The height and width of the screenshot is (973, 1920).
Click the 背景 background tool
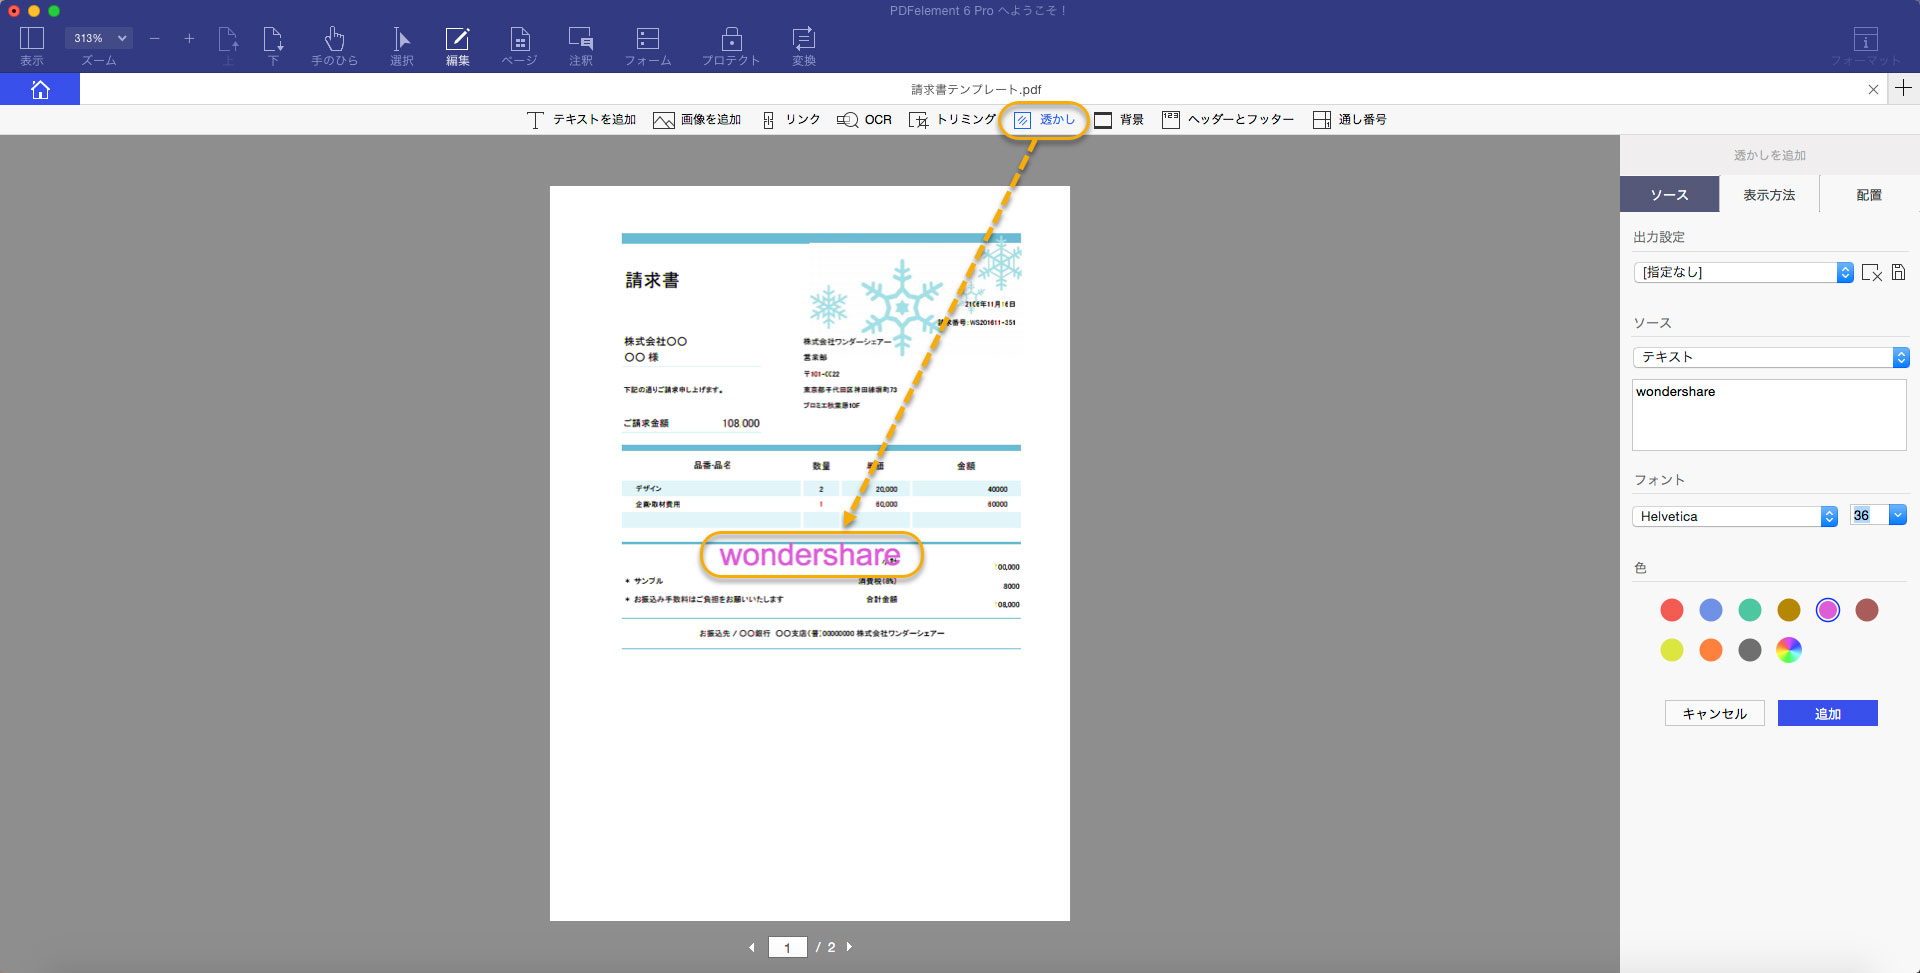coord(1119,120)
